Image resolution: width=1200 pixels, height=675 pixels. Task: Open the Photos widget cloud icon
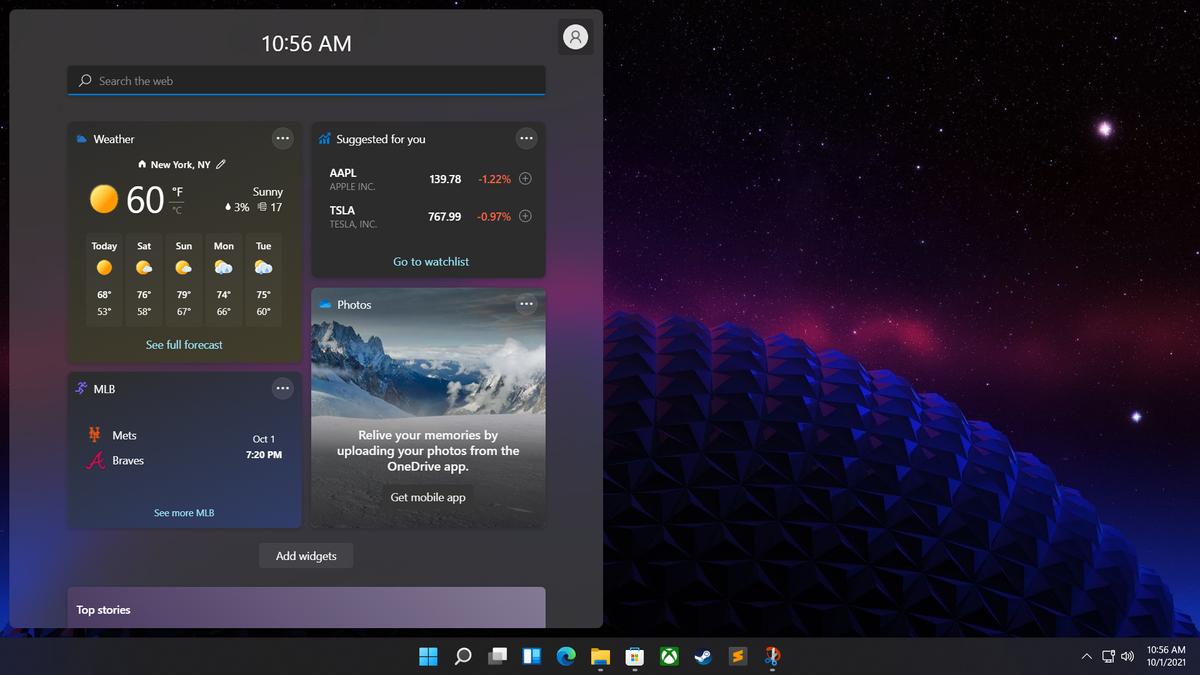[325, 304]
